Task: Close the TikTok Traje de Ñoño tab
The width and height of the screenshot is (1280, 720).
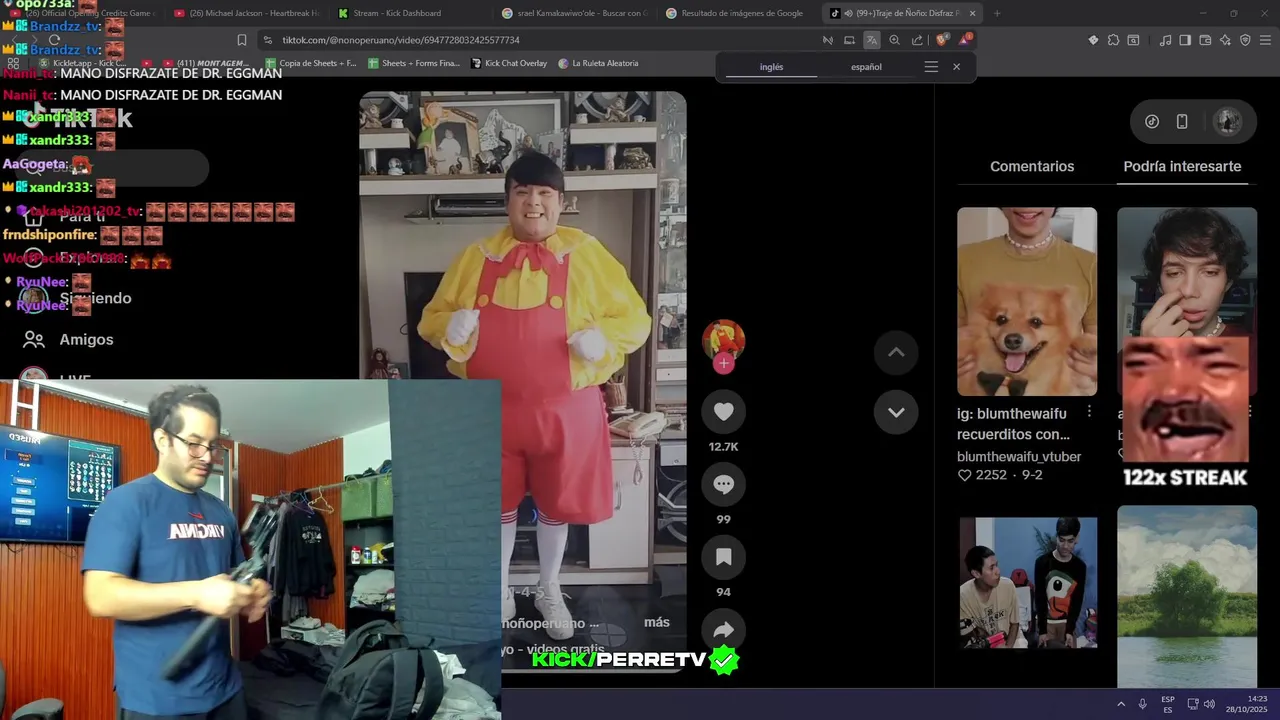Action: click(972, 13)
